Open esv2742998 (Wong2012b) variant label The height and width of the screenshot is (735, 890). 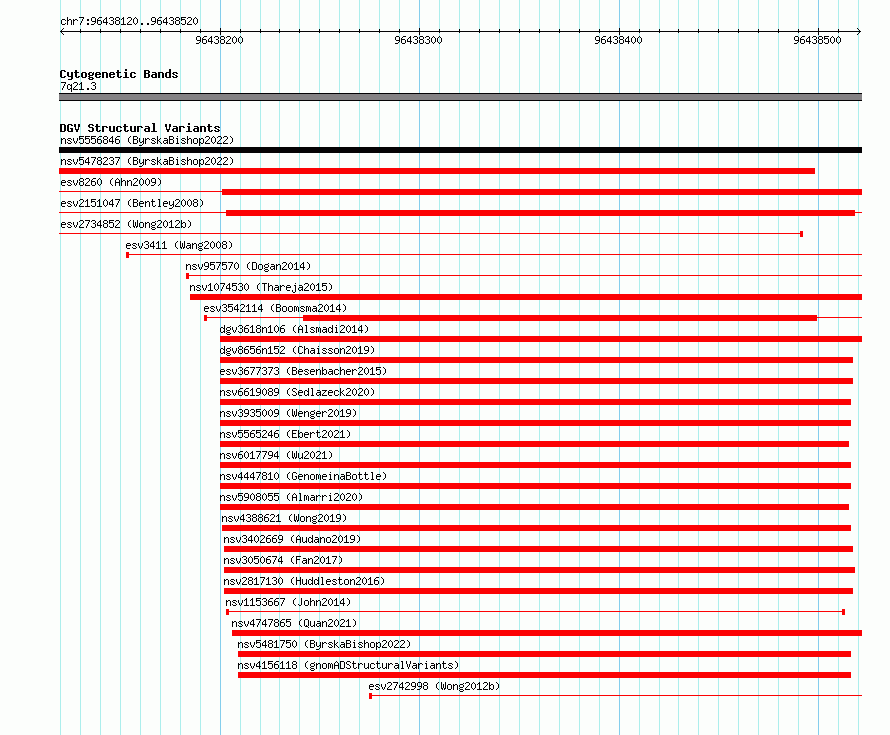(434, 686)
